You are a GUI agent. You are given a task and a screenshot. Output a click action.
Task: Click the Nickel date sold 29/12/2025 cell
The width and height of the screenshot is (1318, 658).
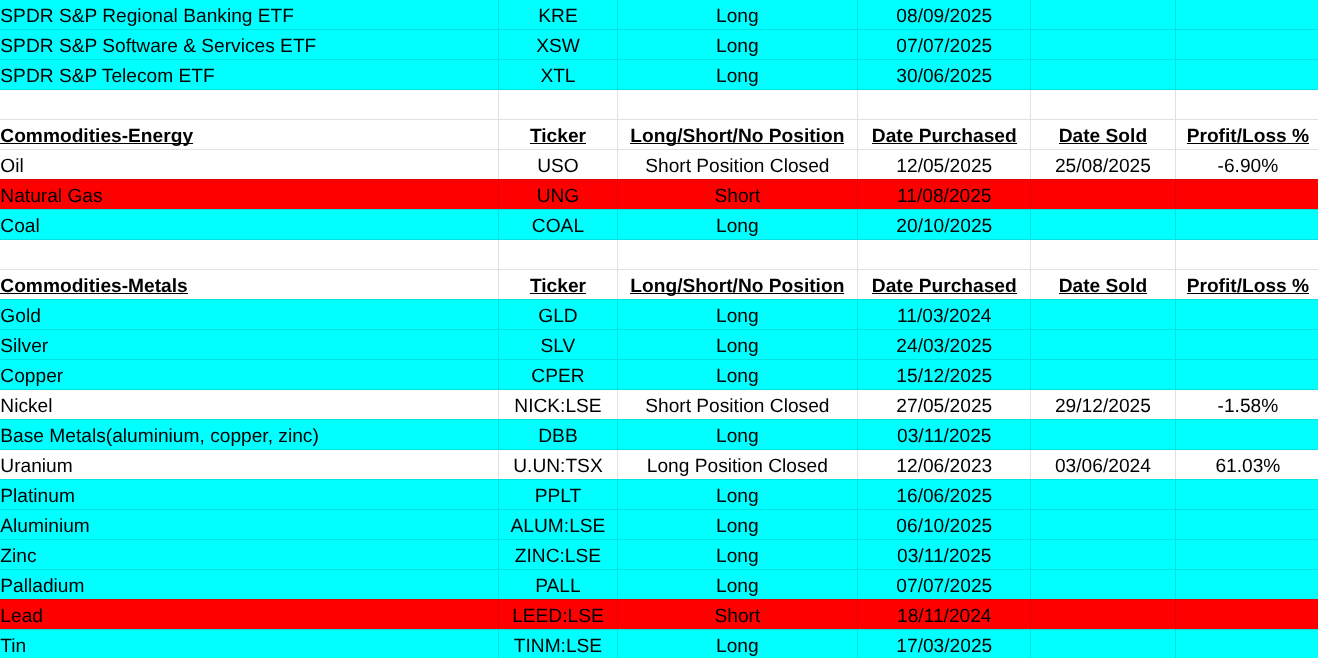[1102, 406]
